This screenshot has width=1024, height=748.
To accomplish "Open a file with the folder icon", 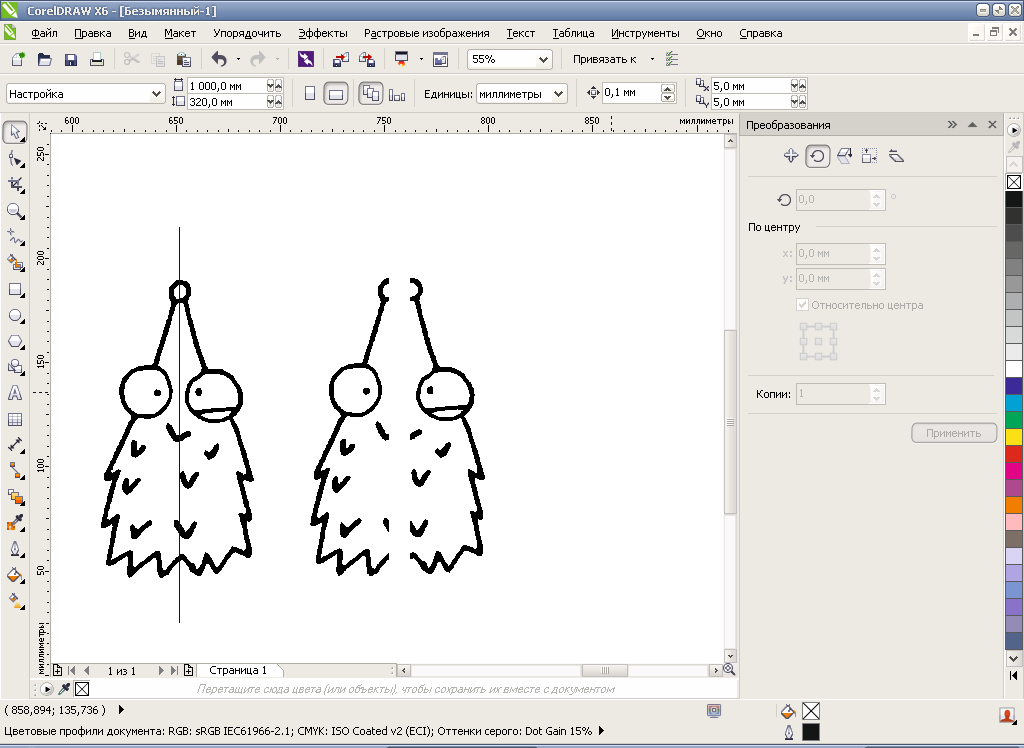I will (44, 59).
